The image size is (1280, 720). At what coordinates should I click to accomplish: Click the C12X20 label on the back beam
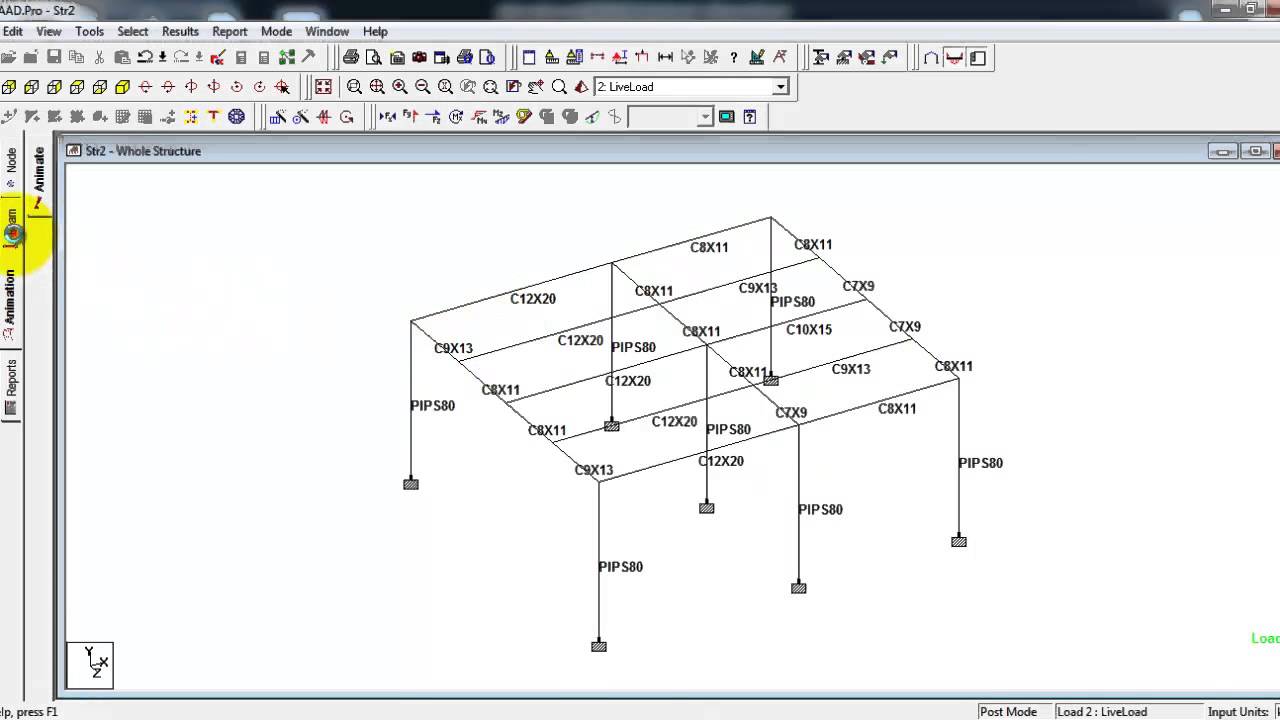533,298
